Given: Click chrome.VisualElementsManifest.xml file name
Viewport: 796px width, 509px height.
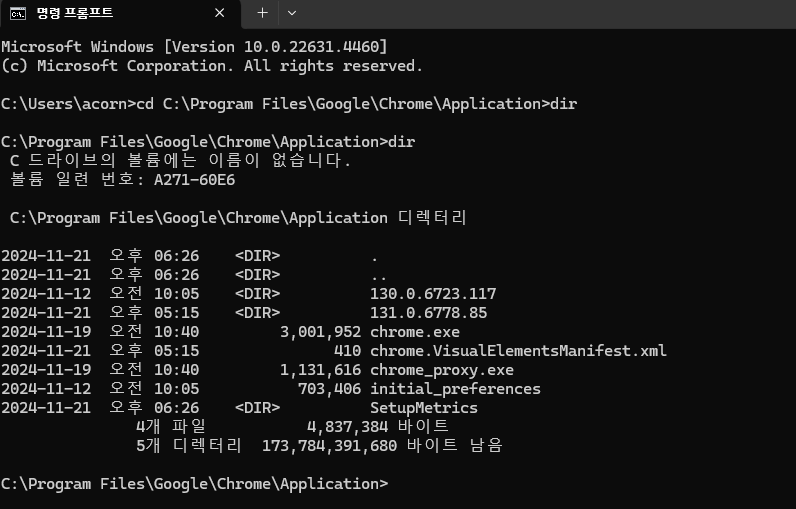Looking at the screenshot, I should (518, 351).
